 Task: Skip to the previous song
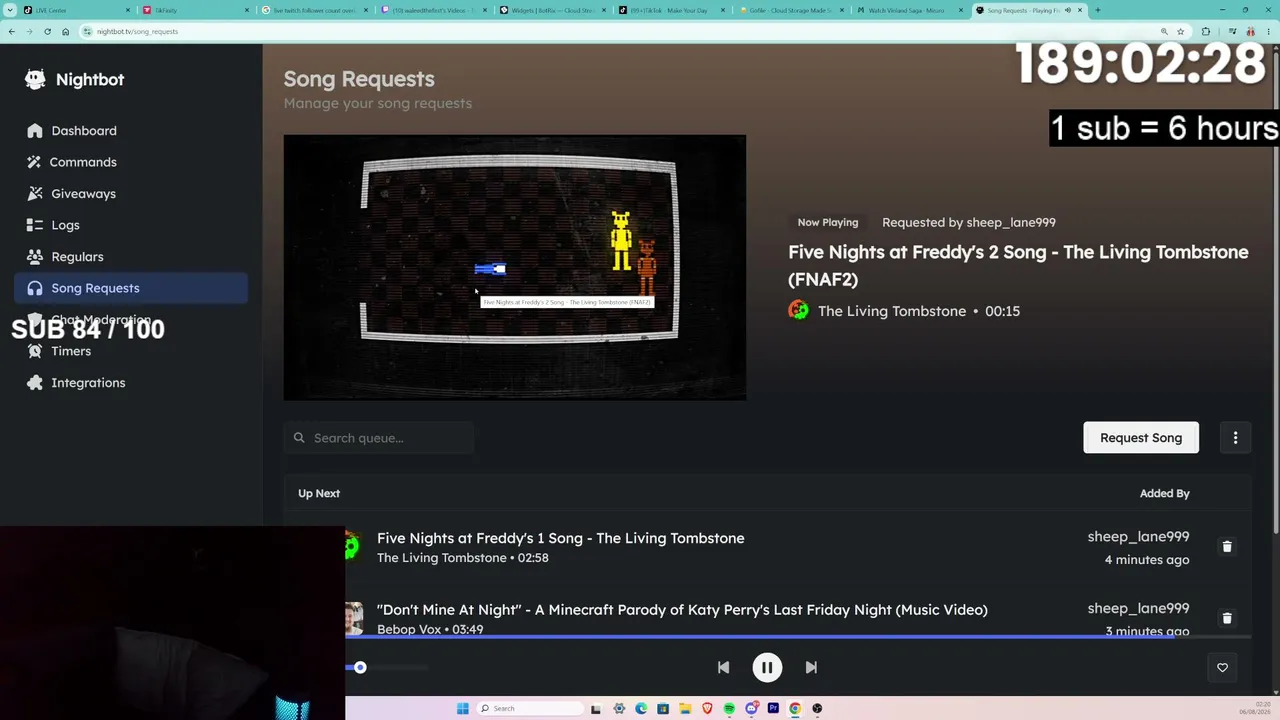pos(723,667)
